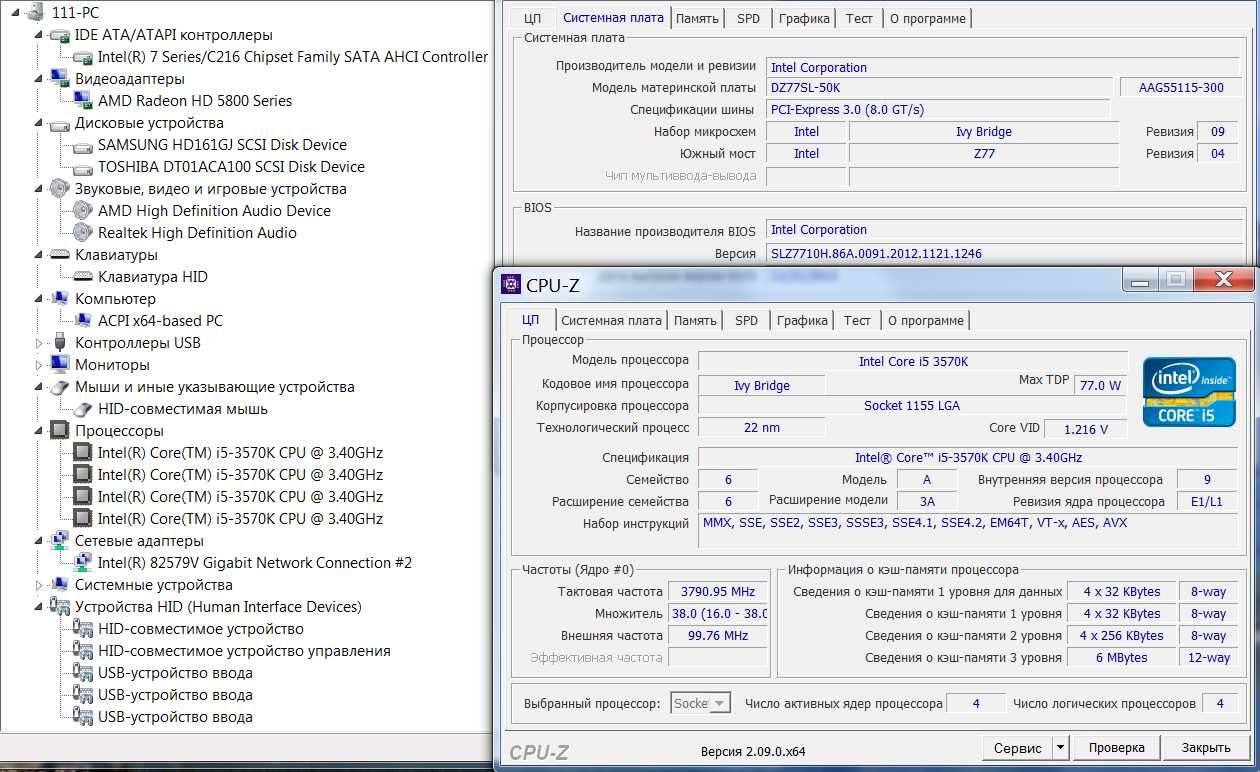Viewport: 1260px width, 772px height.
Task: Click the DZ77SL-50K motherboard model field
Action: coord(939,87)
